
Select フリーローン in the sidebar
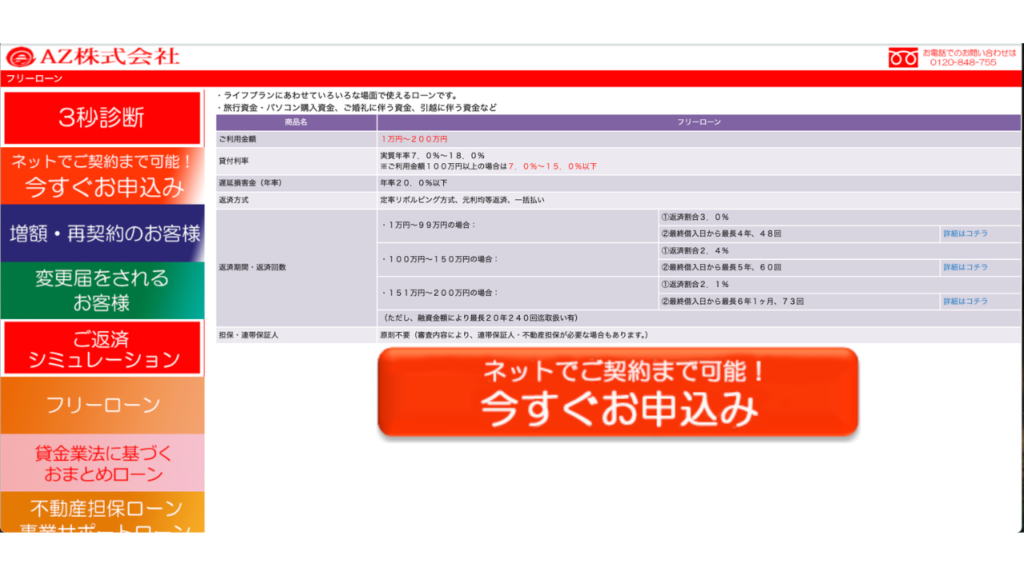coord(102,406)
